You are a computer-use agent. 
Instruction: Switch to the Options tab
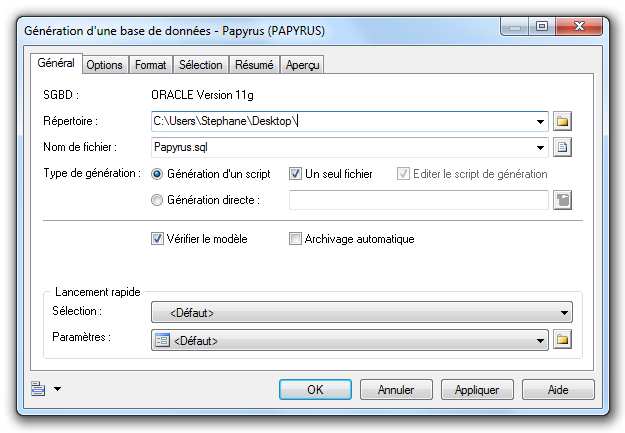(104, 65)
